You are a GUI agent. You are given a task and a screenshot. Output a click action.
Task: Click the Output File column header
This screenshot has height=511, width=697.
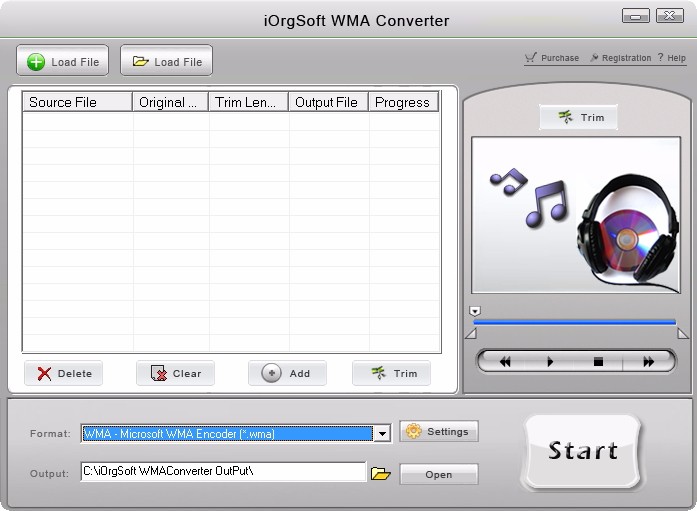[x=328, y=102]
